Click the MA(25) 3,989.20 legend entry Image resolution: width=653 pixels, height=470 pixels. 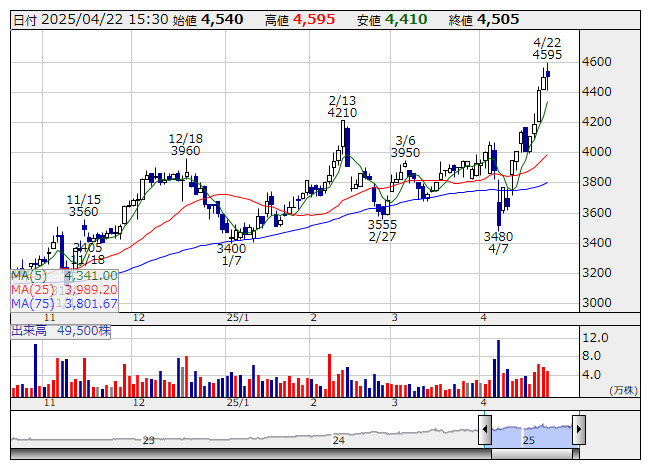click(x=65, y=290)
